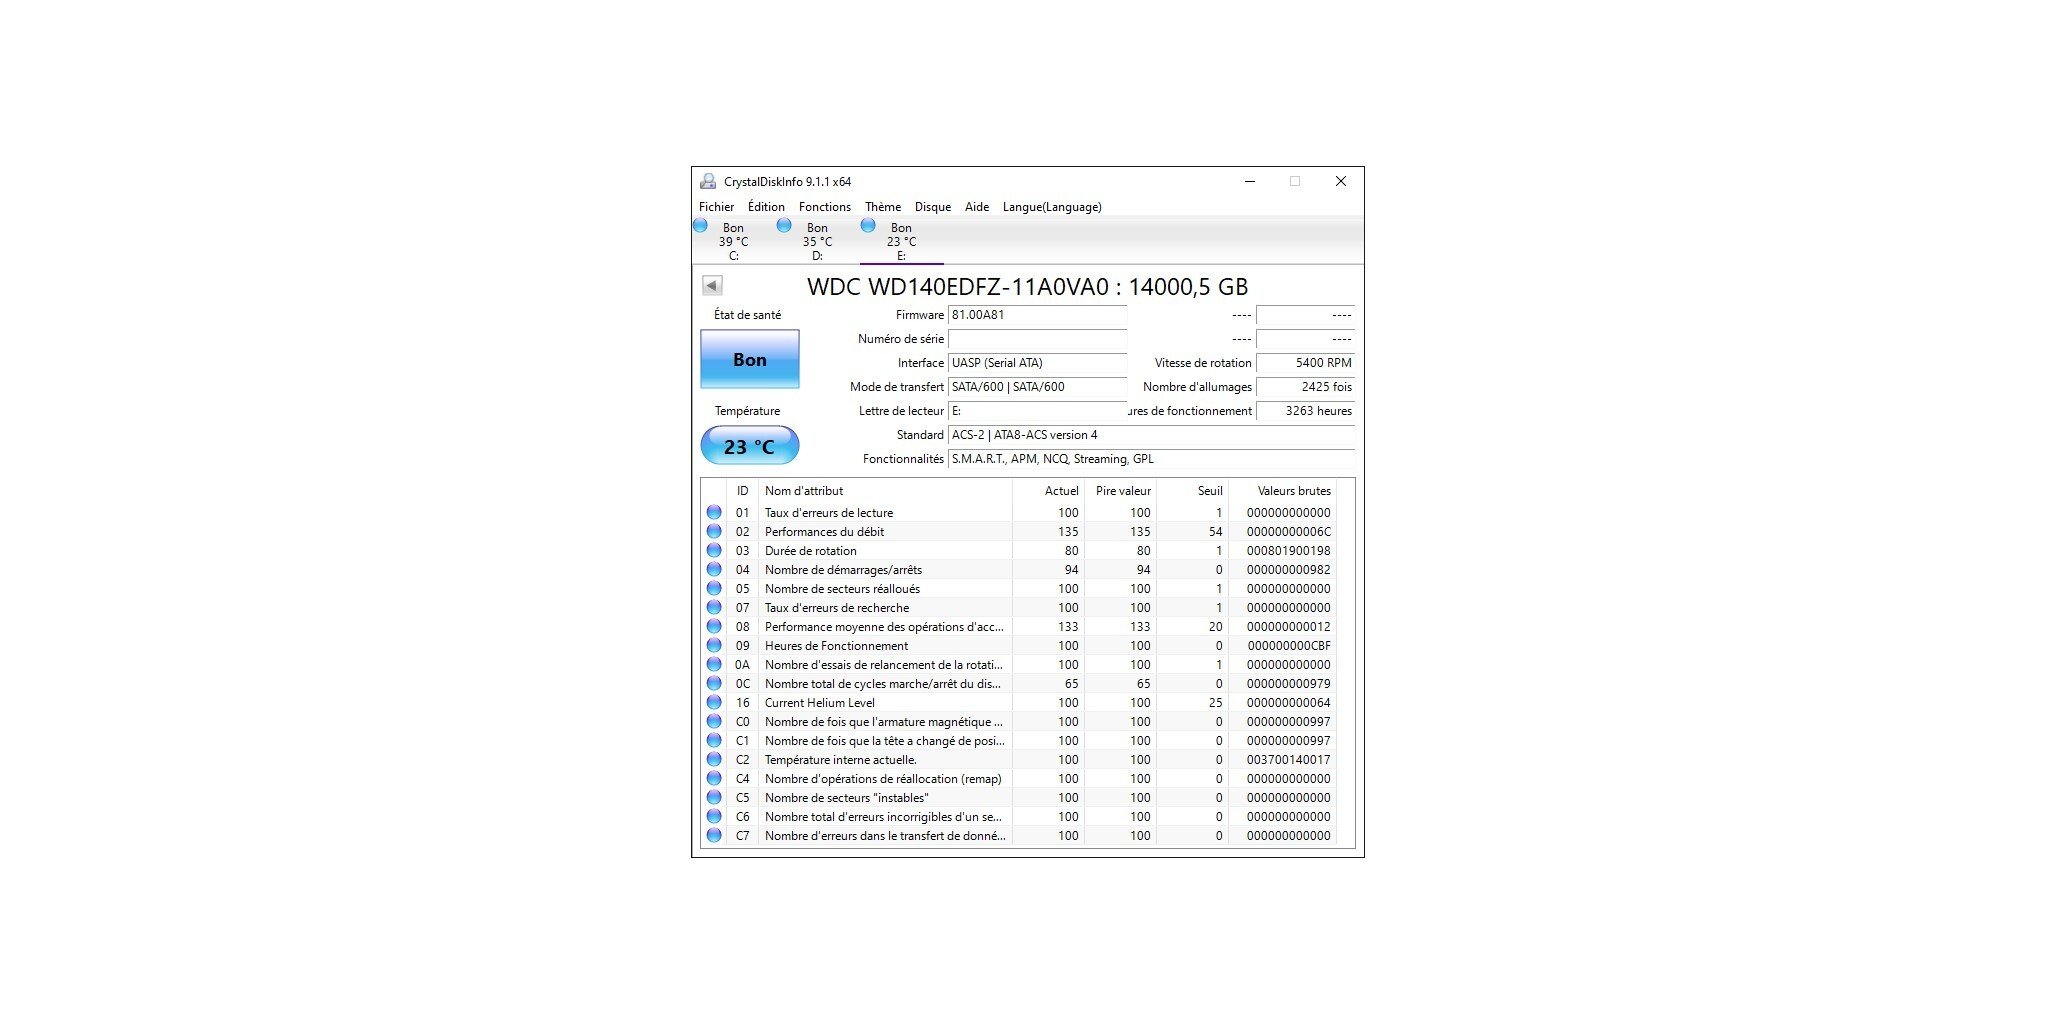The image size is (2056, 1024).
Task: Click status orb for attribute C7 row
Action: click(714, 835)
